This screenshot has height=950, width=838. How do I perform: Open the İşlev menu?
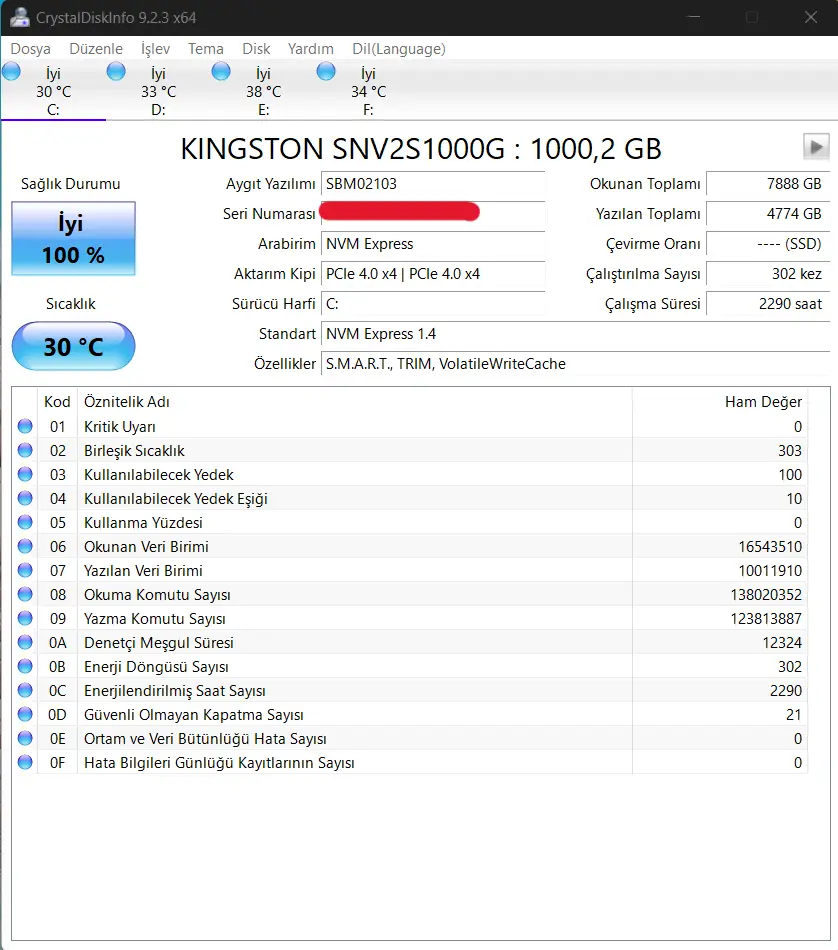155,48
